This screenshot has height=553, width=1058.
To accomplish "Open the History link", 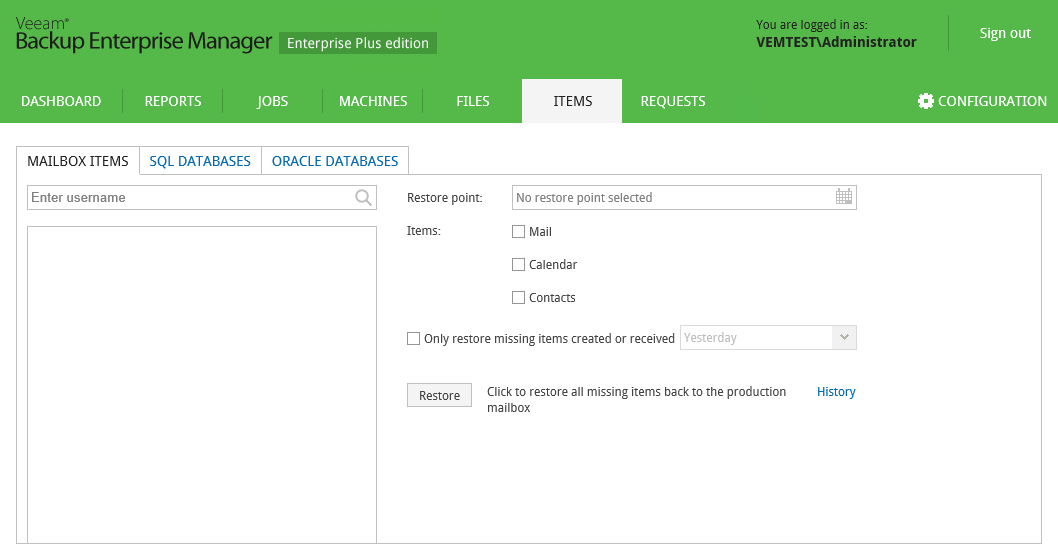I will [x=836, y=392].
